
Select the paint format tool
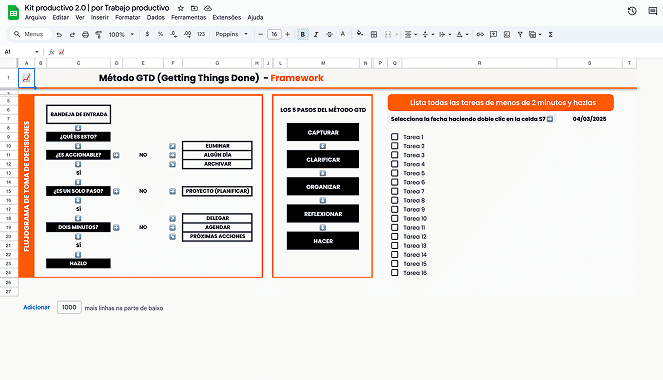click(x=99, y=34)
